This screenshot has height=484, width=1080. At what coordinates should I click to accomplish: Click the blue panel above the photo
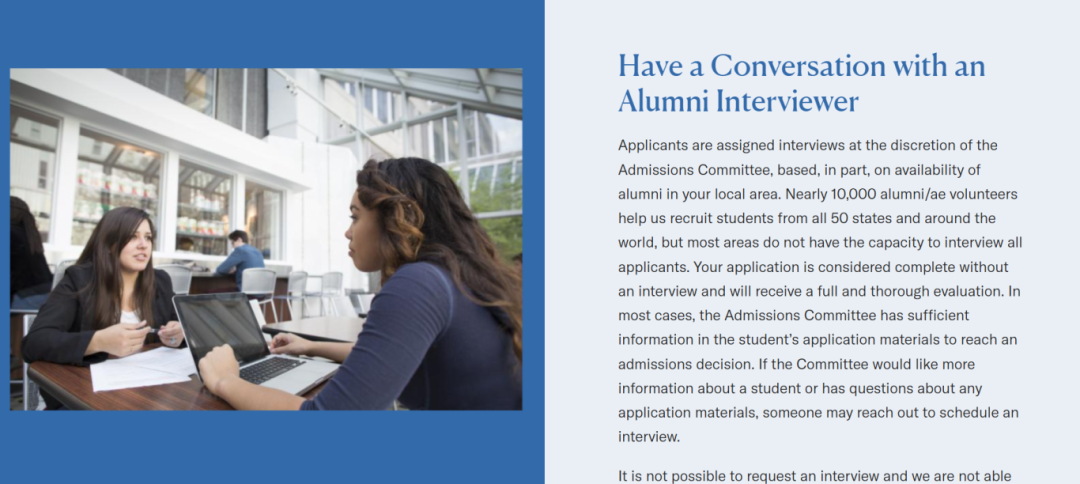[x=270, y=32]
